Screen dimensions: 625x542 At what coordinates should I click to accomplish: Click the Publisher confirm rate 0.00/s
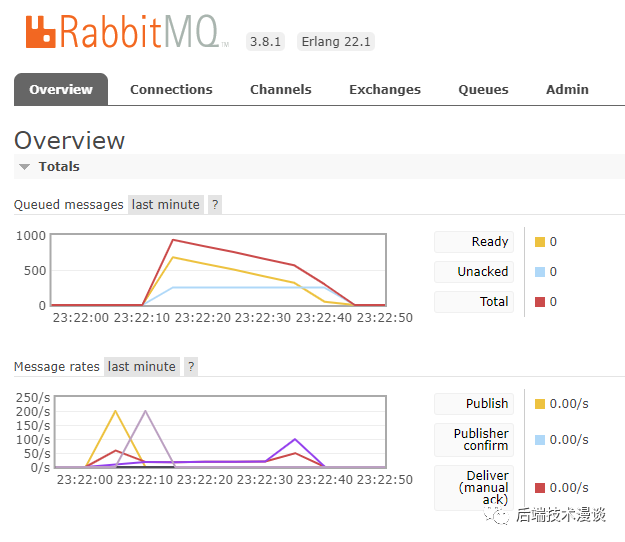tap(569, 440)
